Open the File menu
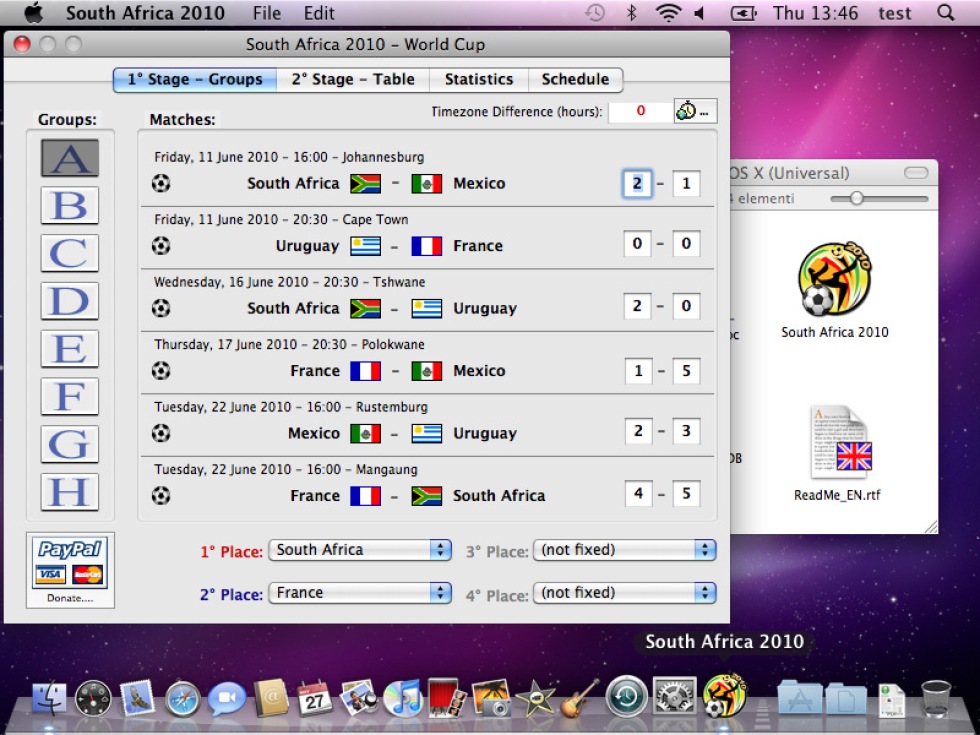Image resolution: width=980 pixels, height=735 pixels. (267, 13)
